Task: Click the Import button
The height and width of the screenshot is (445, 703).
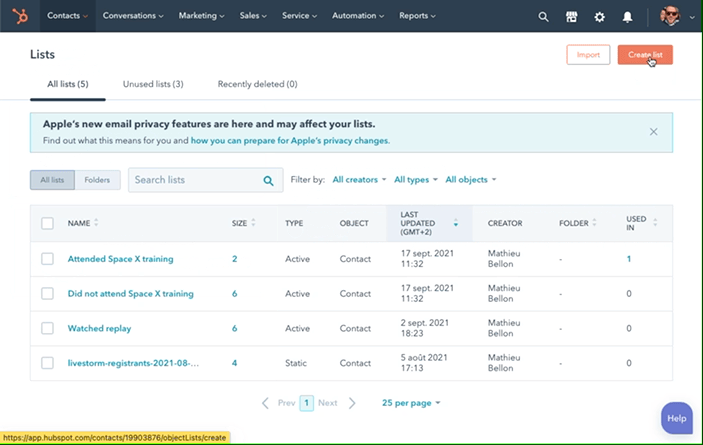Action: pyautogui.click(x=588, y=55)
